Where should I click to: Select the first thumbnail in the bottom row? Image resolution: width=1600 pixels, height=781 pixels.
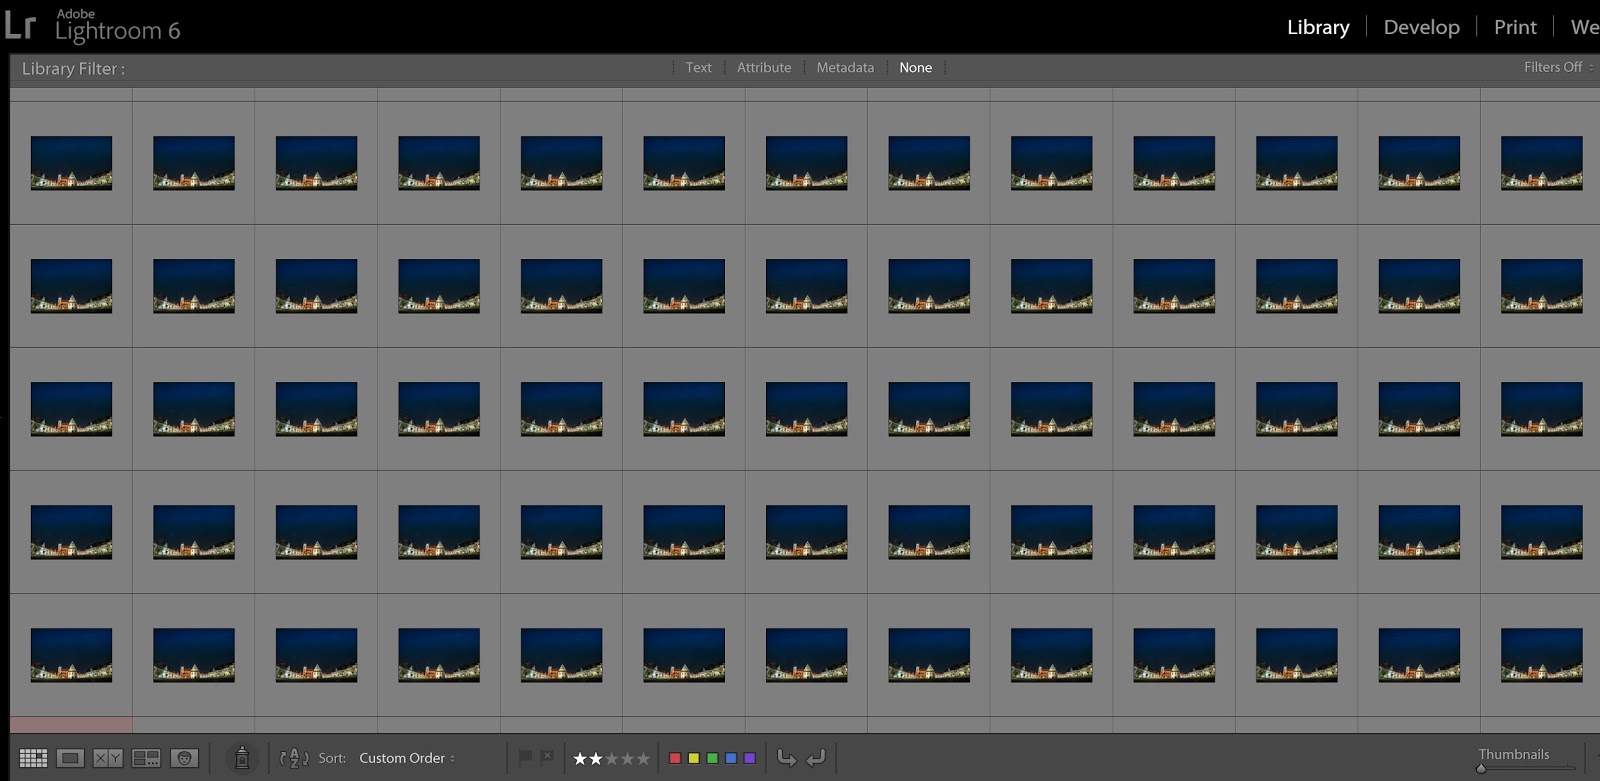(x=71, y=655)
